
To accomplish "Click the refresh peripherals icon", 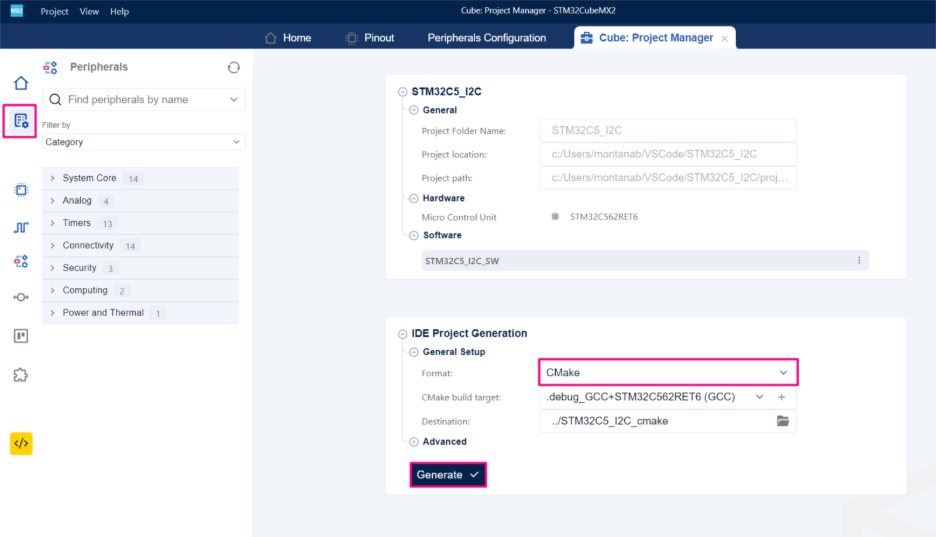I will coord(233,67).
